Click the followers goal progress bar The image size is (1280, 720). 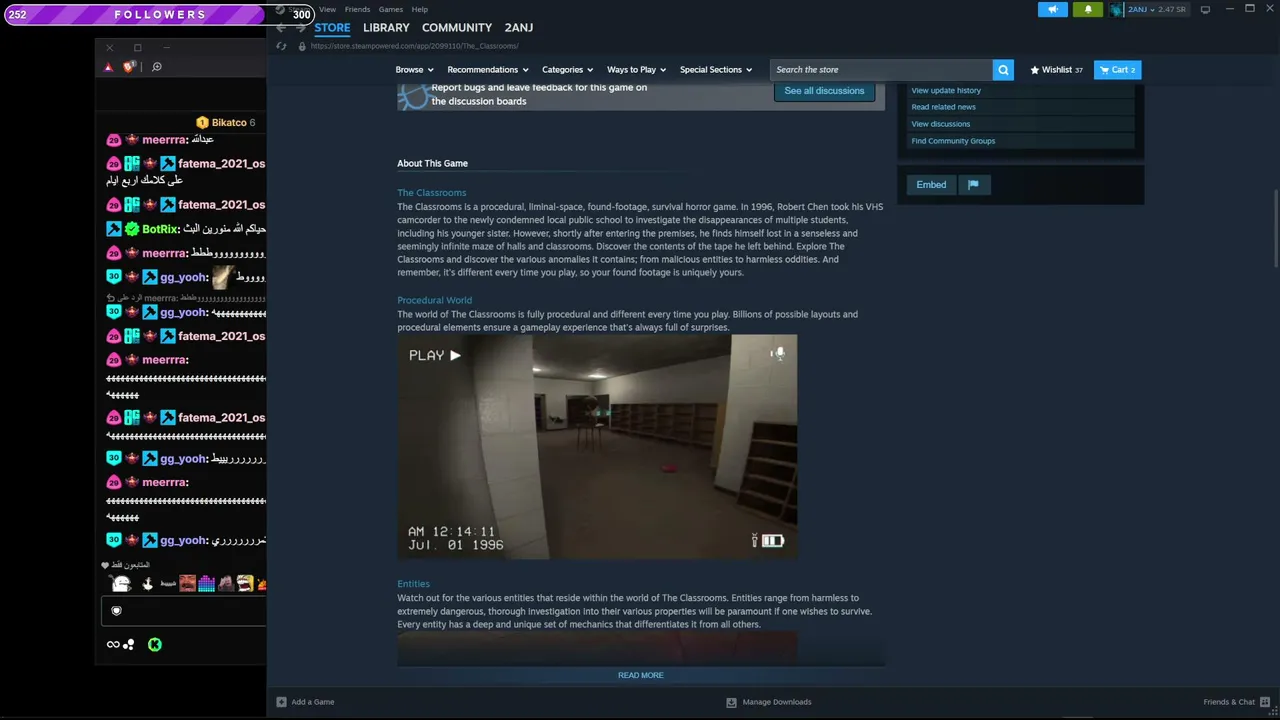pyautogui.click(x=160, y=15)
